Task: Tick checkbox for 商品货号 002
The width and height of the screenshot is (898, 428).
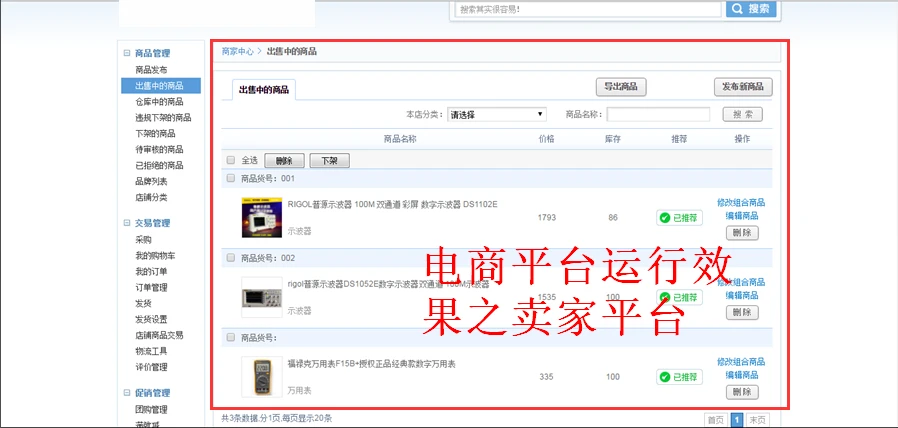Action: (x=231, y=258)
